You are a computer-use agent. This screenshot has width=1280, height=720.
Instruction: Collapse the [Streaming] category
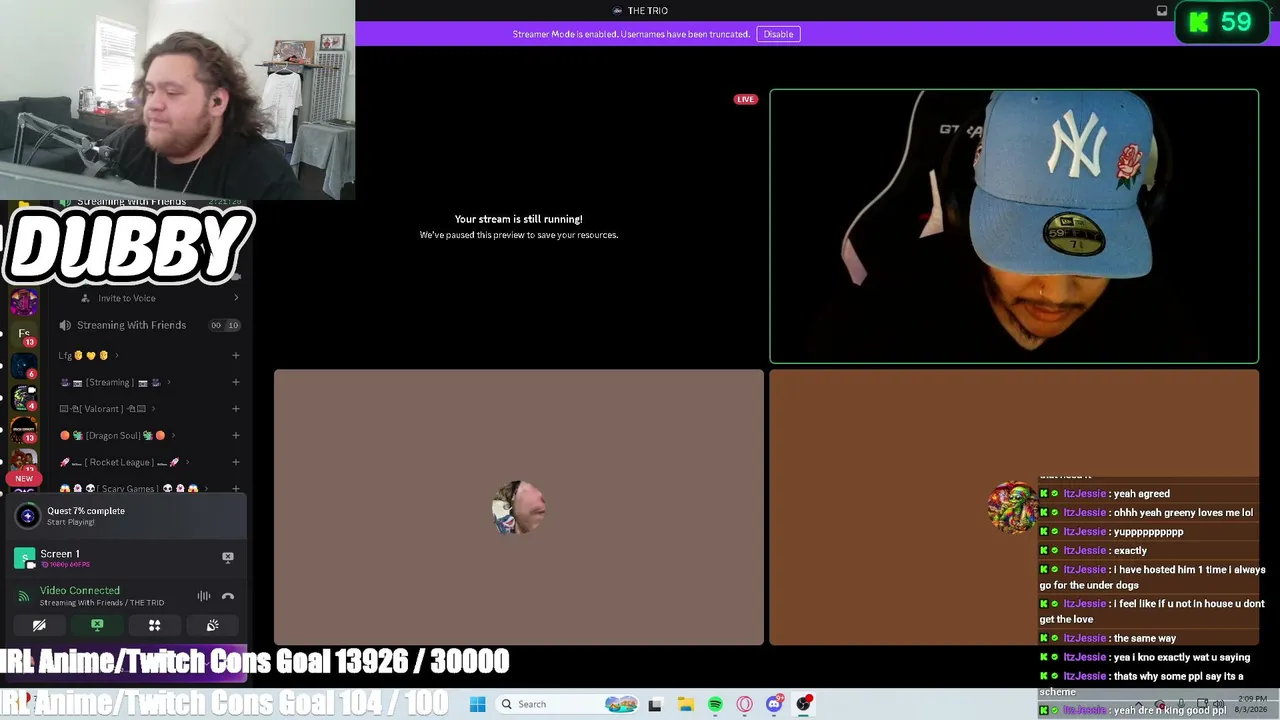[115, 382]
